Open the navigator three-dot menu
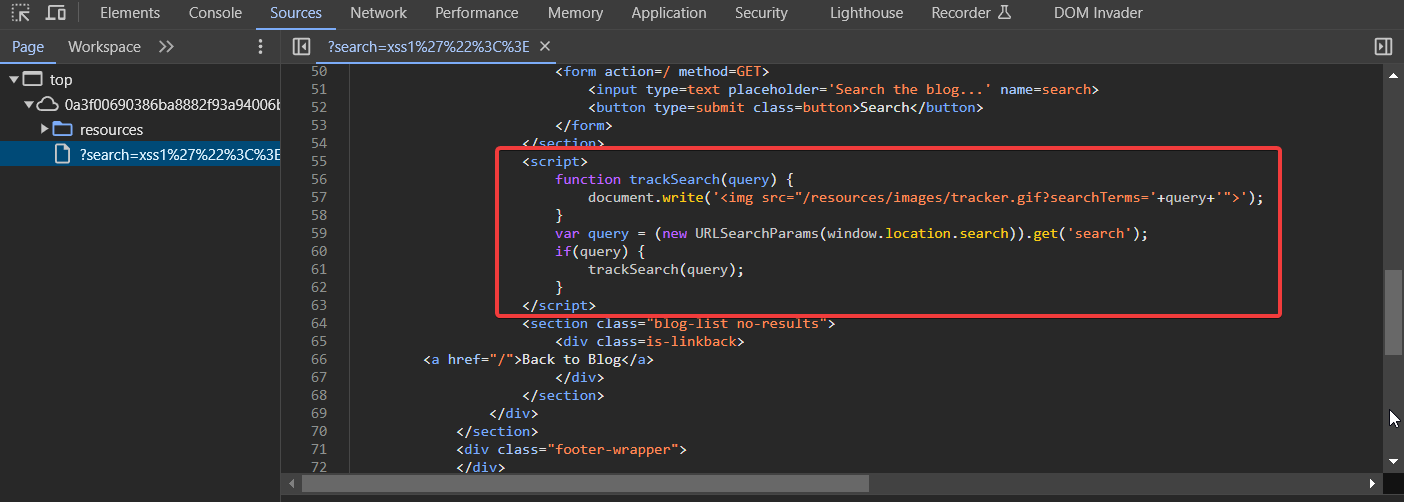 [x=261, y=47]
